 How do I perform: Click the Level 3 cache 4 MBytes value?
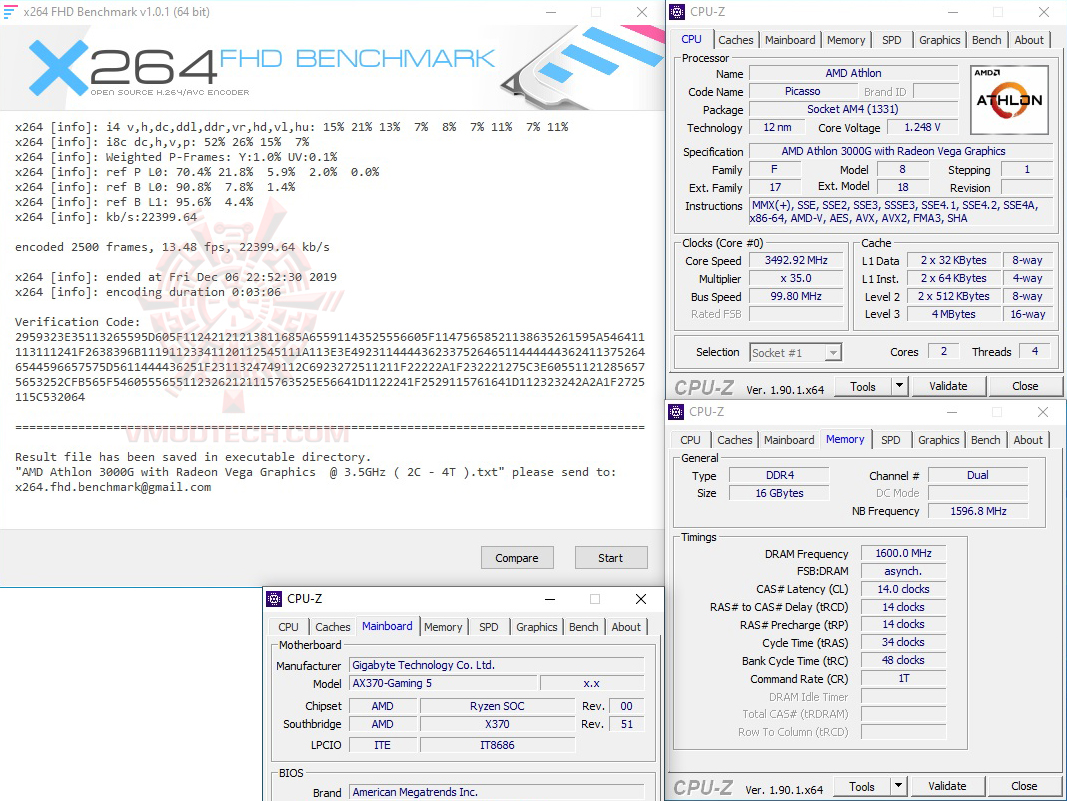(x=953, y=314)
